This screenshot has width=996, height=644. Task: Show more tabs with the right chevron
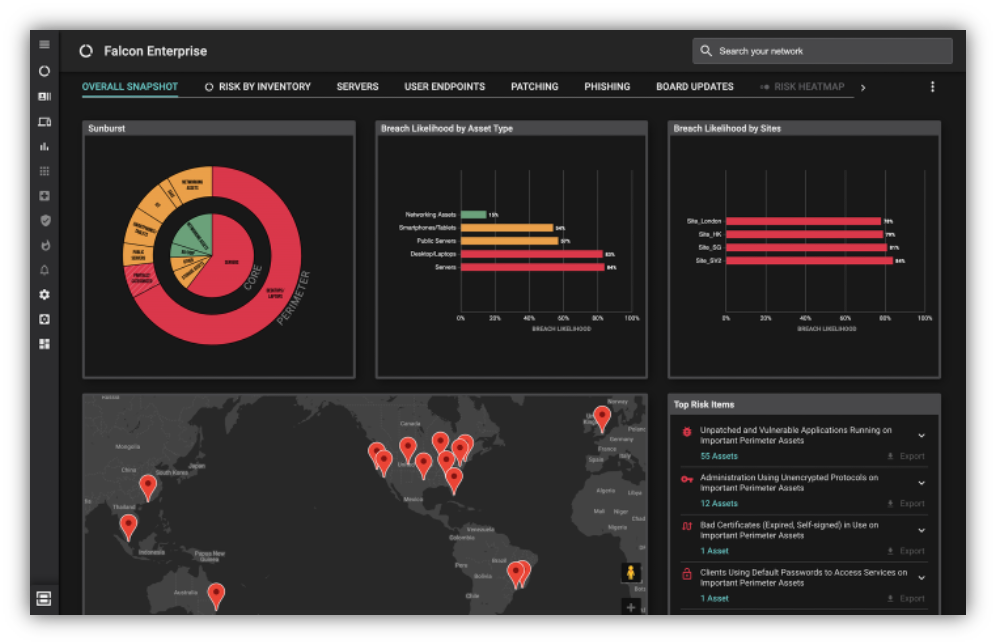click(863, 88)
